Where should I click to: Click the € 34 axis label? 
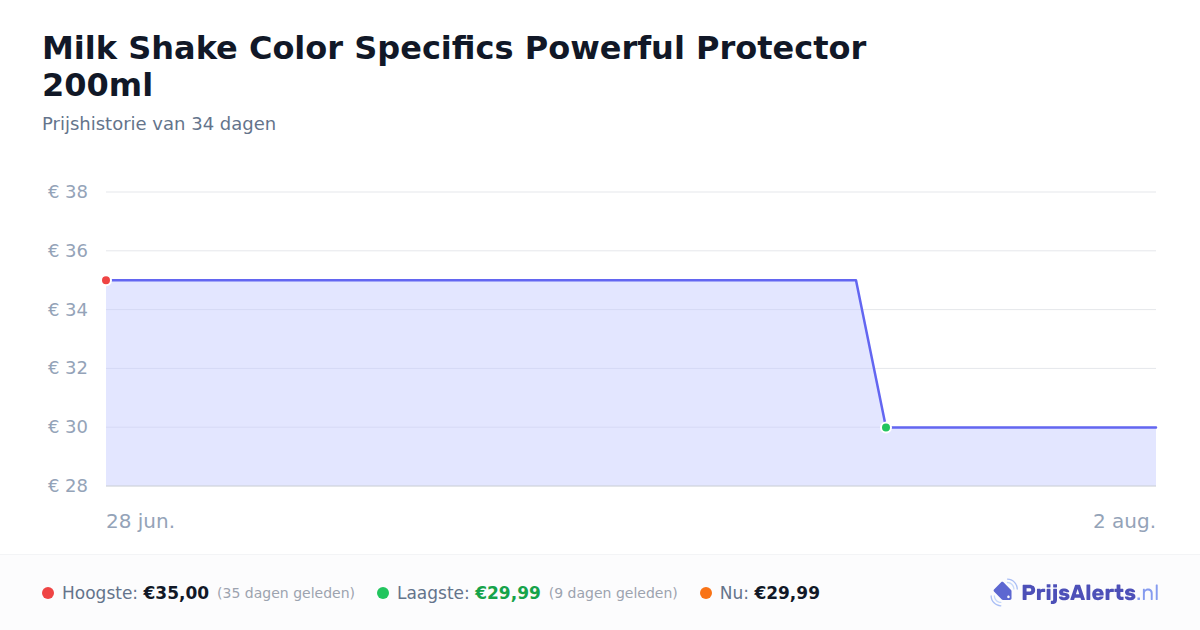tap(68, 310)
